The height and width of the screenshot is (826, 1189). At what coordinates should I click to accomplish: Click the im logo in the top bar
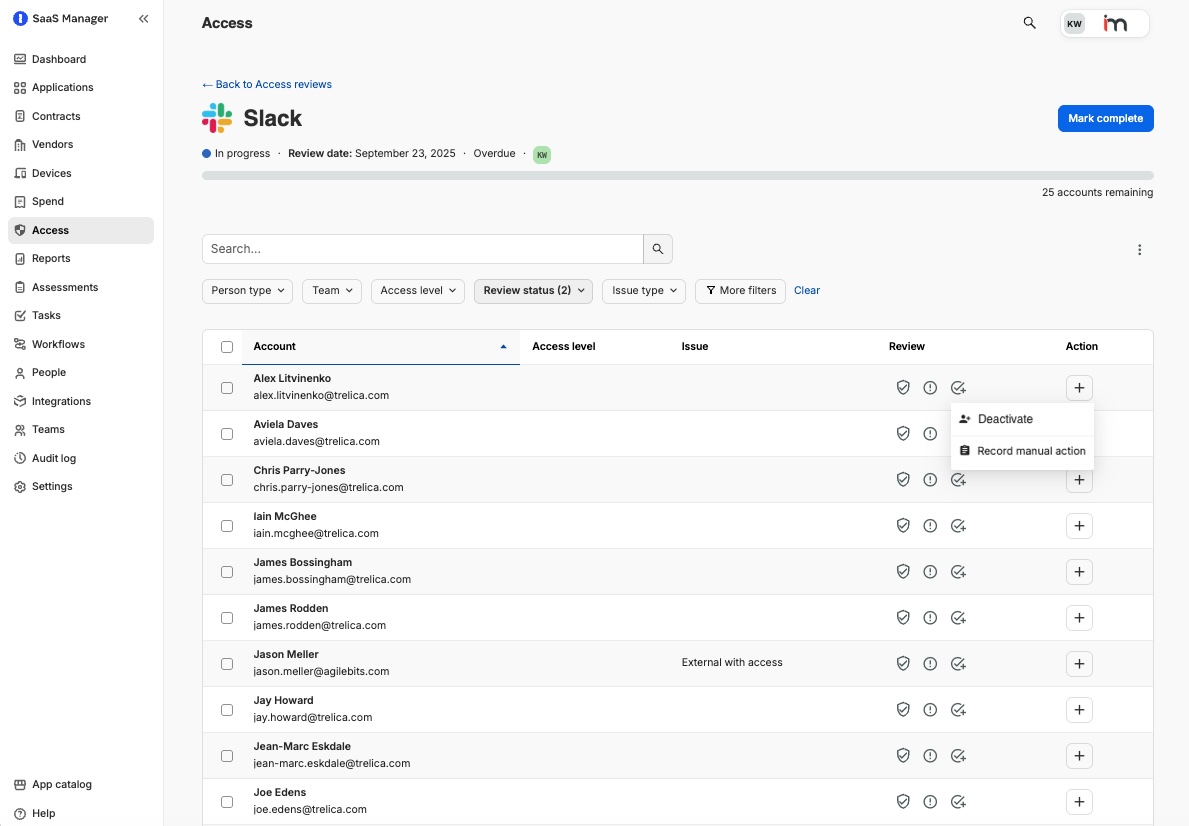tap(1116, 23)
